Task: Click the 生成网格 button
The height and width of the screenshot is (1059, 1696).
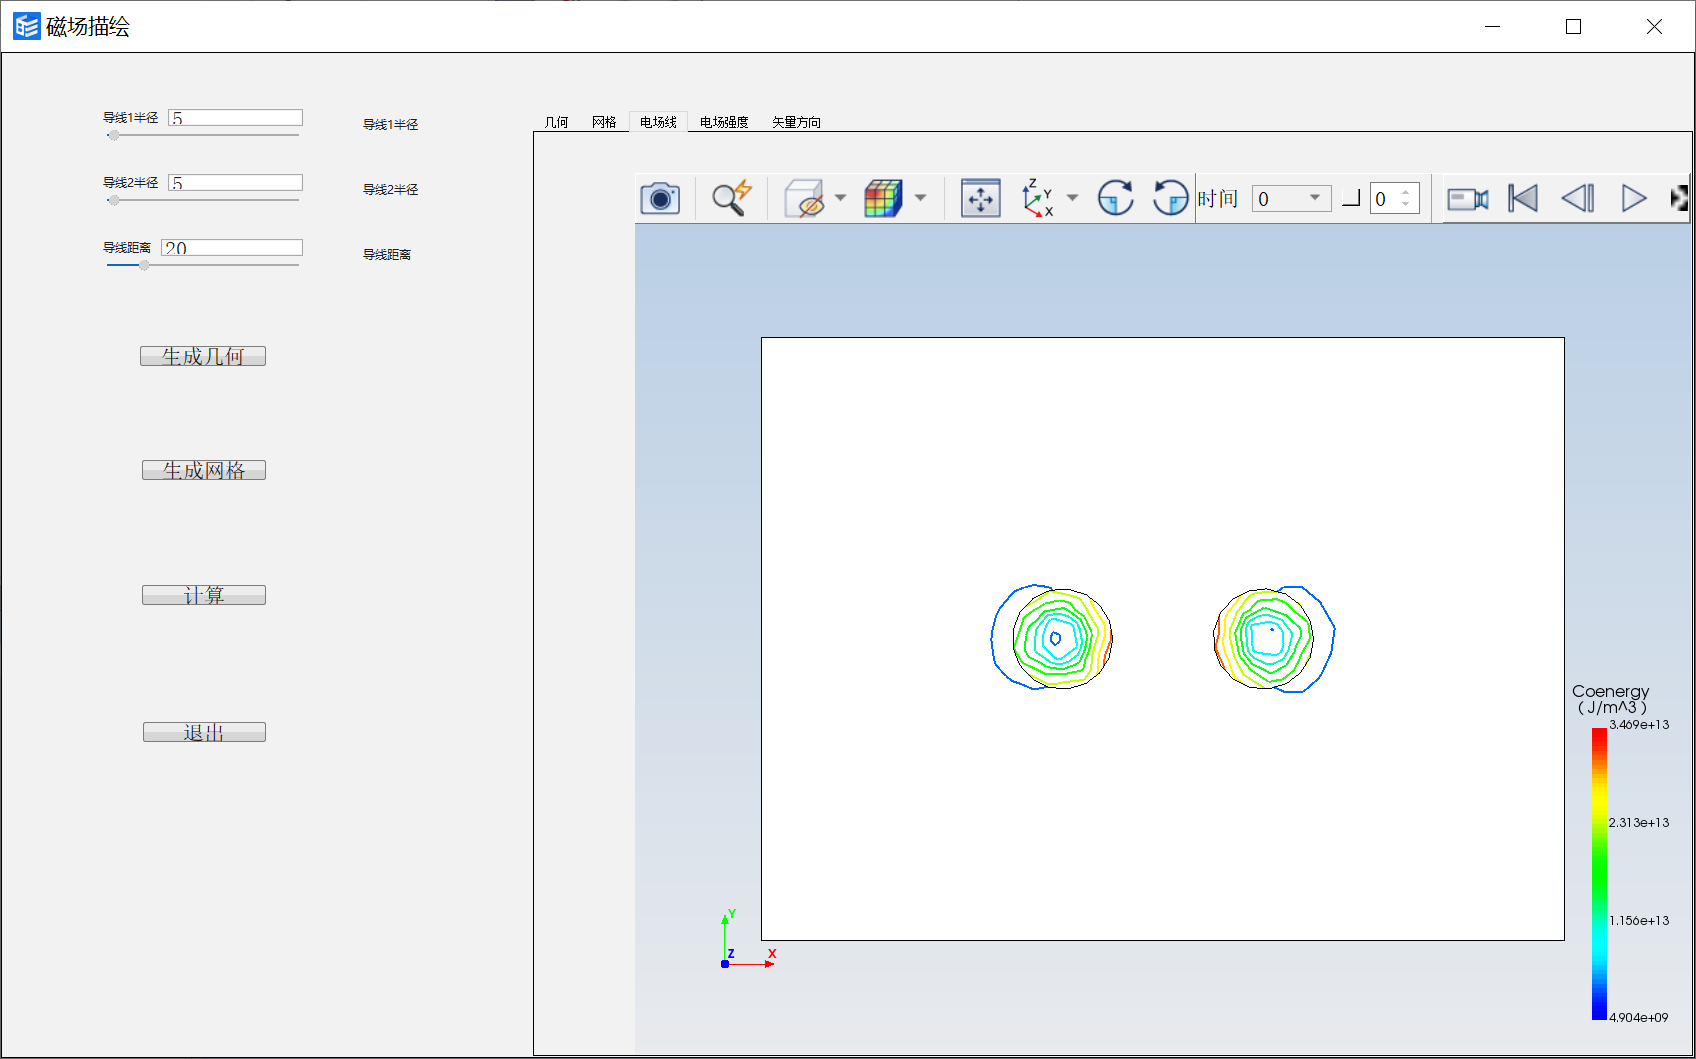Action: 204,470
